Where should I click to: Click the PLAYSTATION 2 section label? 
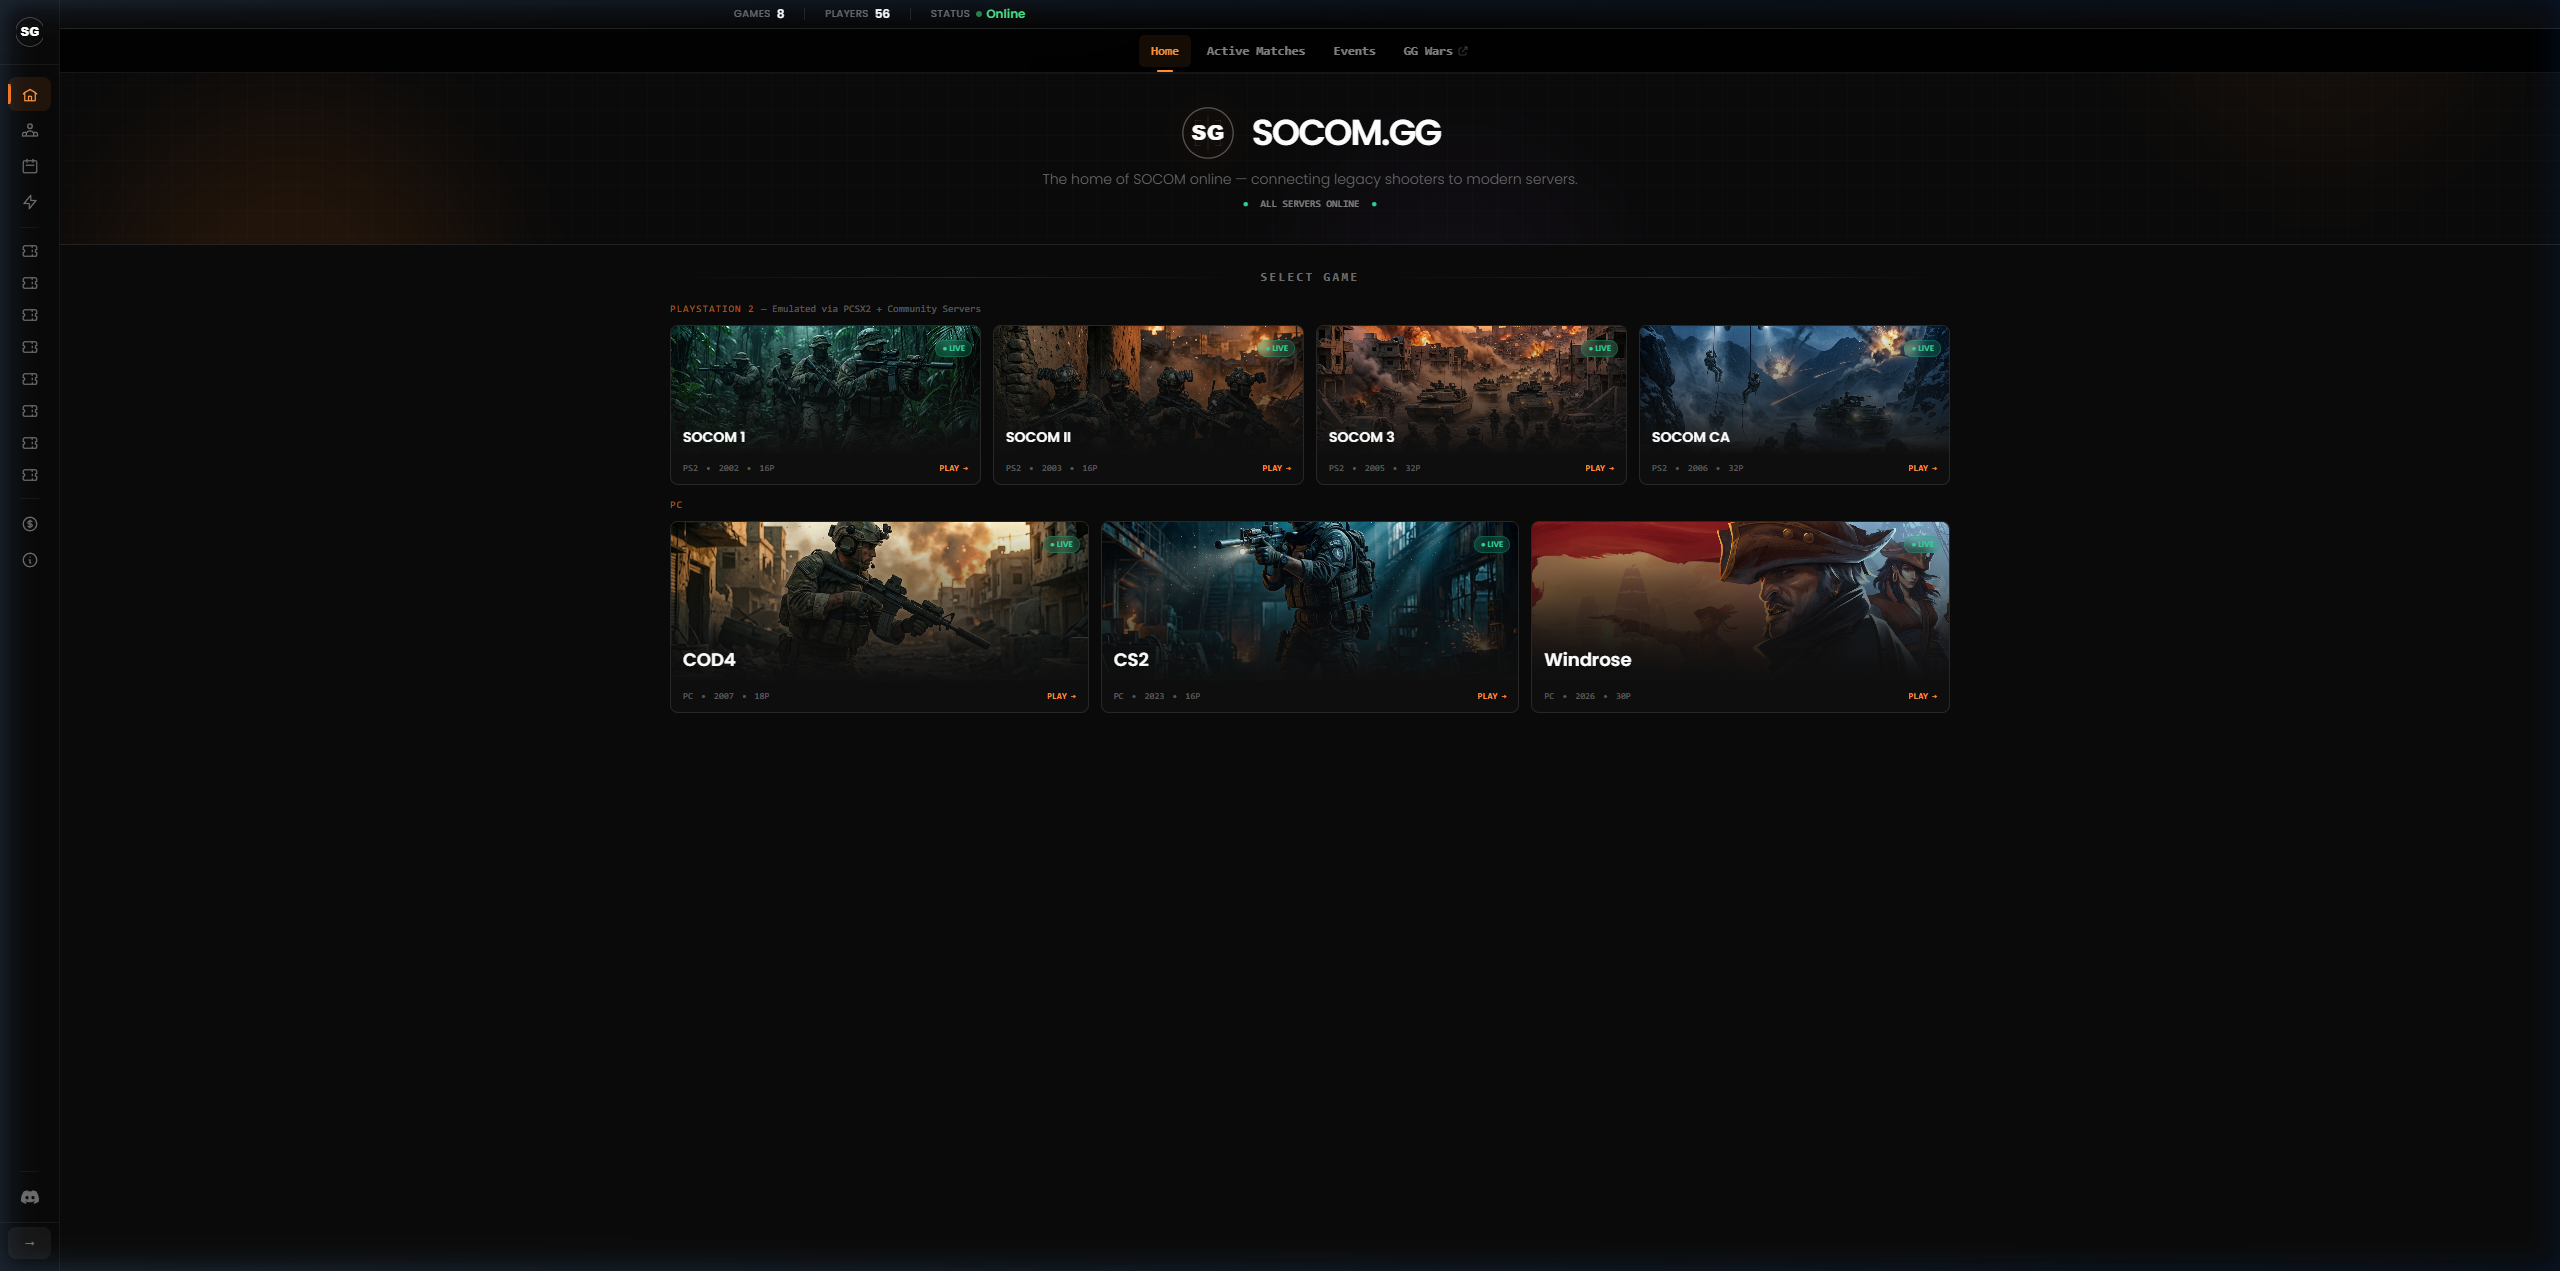pos(712,309)
